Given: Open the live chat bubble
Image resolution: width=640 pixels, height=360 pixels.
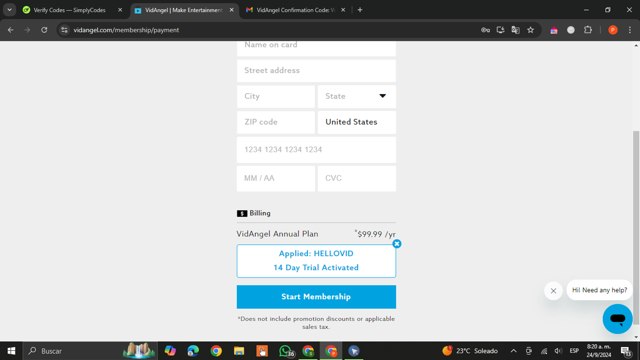Looking at the screenshot, I should pos(617,319).
